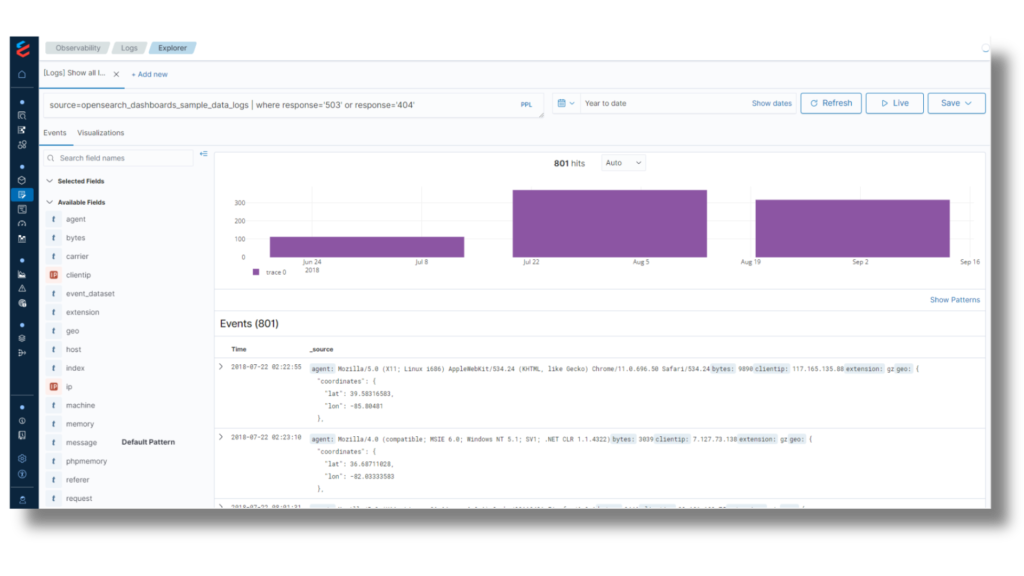
Task: Open the Logs breadcrumb
Action: coord(128,47)
